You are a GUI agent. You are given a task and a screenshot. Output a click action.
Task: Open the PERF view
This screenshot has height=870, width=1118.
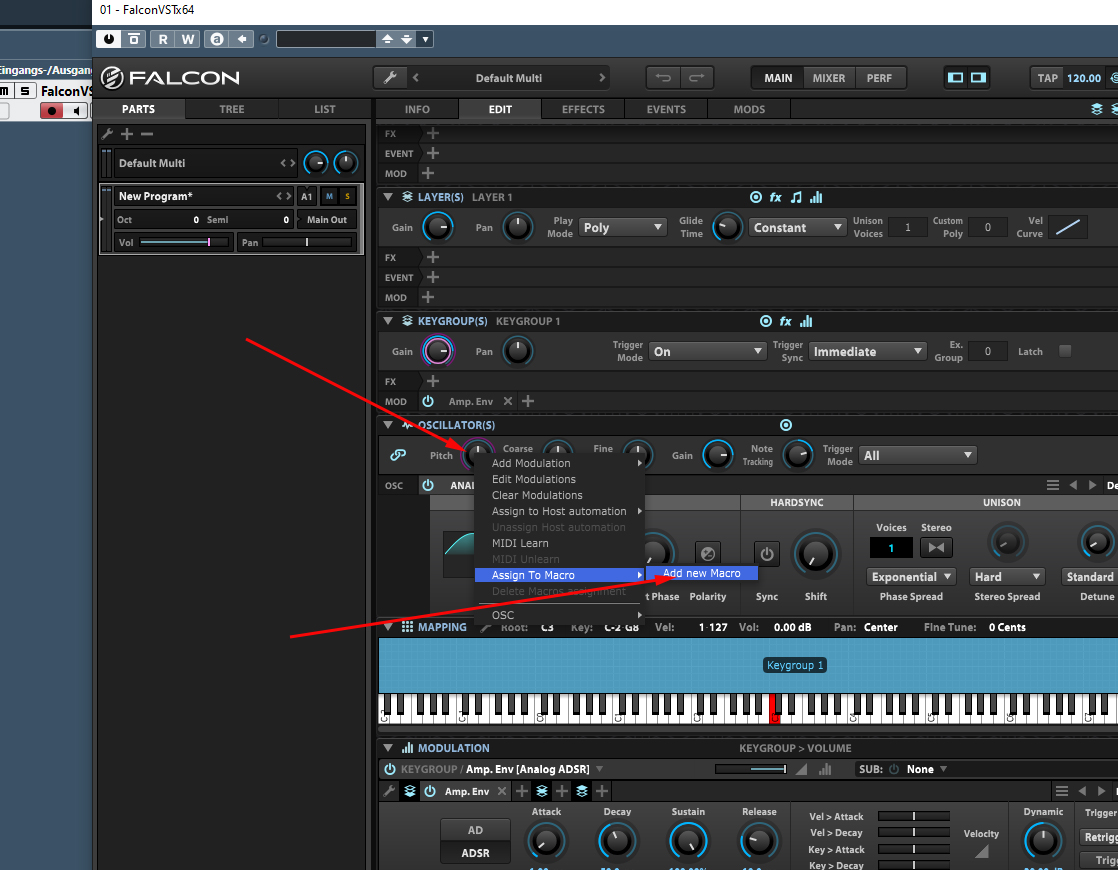[x=879, y=78]
